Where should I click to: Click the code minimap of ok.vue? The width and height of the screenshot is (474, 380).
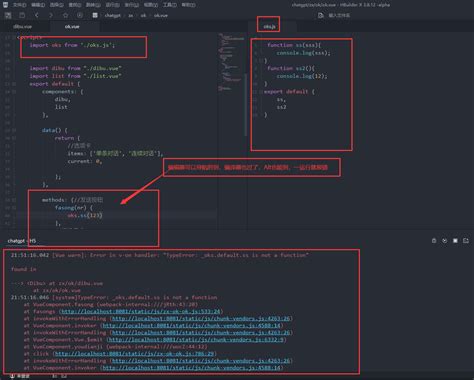pos(230,62)
